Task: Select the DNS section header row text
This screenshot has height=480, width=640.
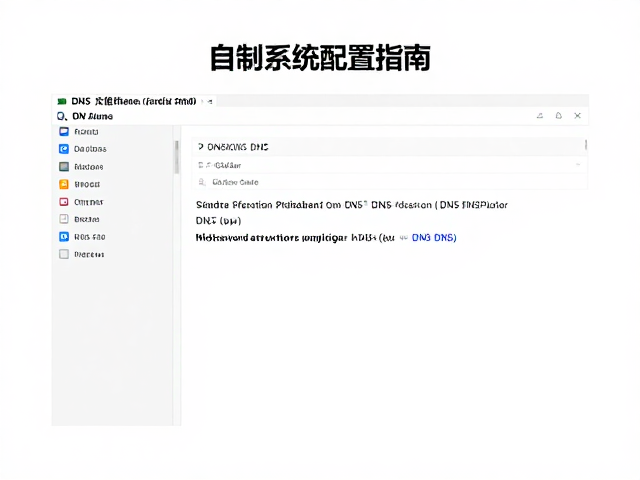Action: click(x=238, y=147)
